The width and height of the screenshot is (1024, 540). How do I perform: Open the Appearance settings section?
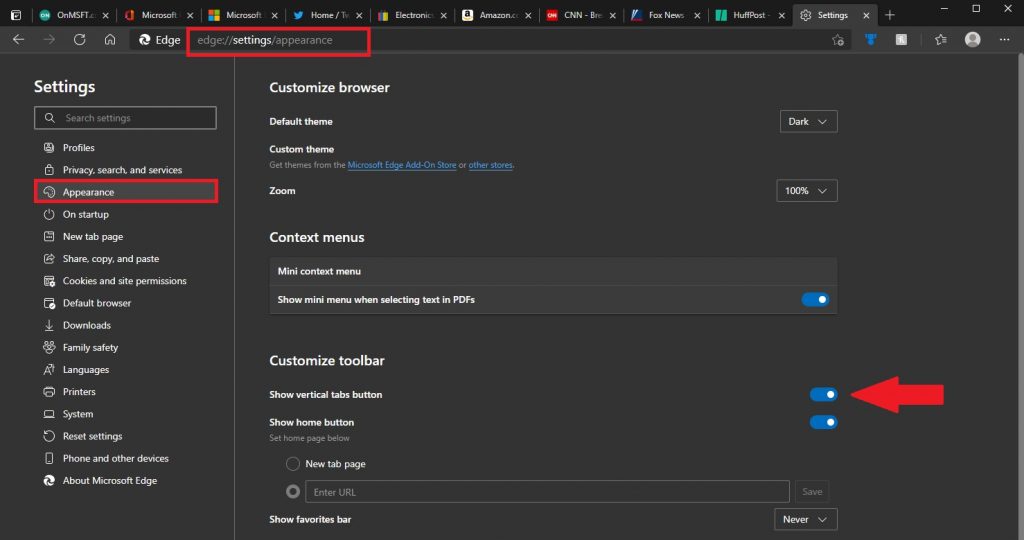point(125,192)
